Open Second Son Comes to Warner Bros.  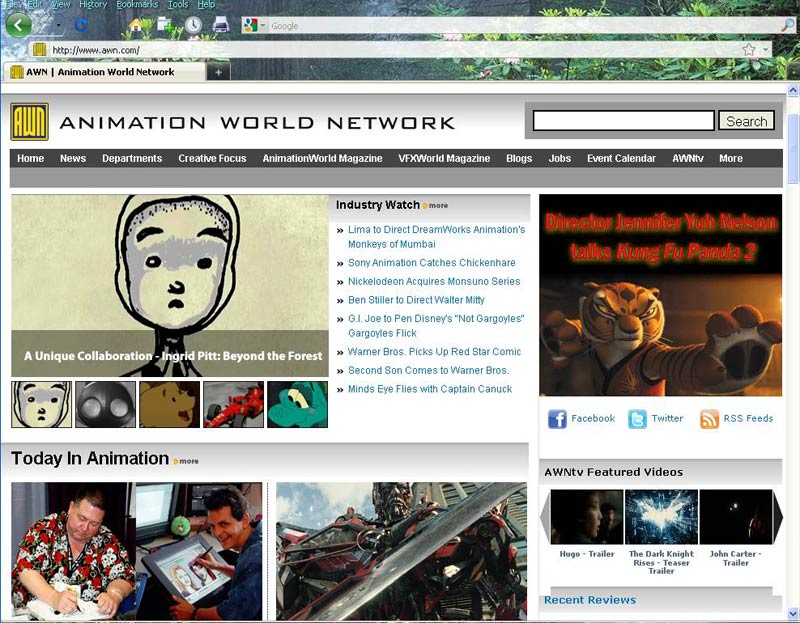point(429,370)
